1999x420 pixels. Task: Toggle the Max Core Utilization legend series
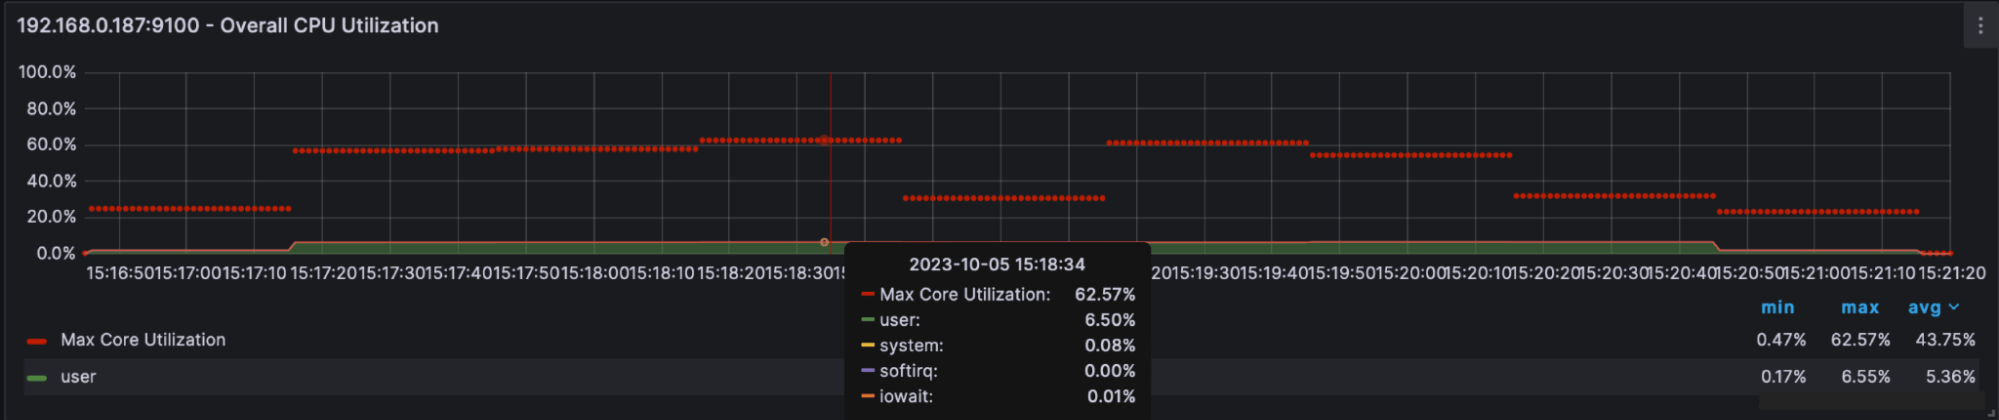coord(143,340)
